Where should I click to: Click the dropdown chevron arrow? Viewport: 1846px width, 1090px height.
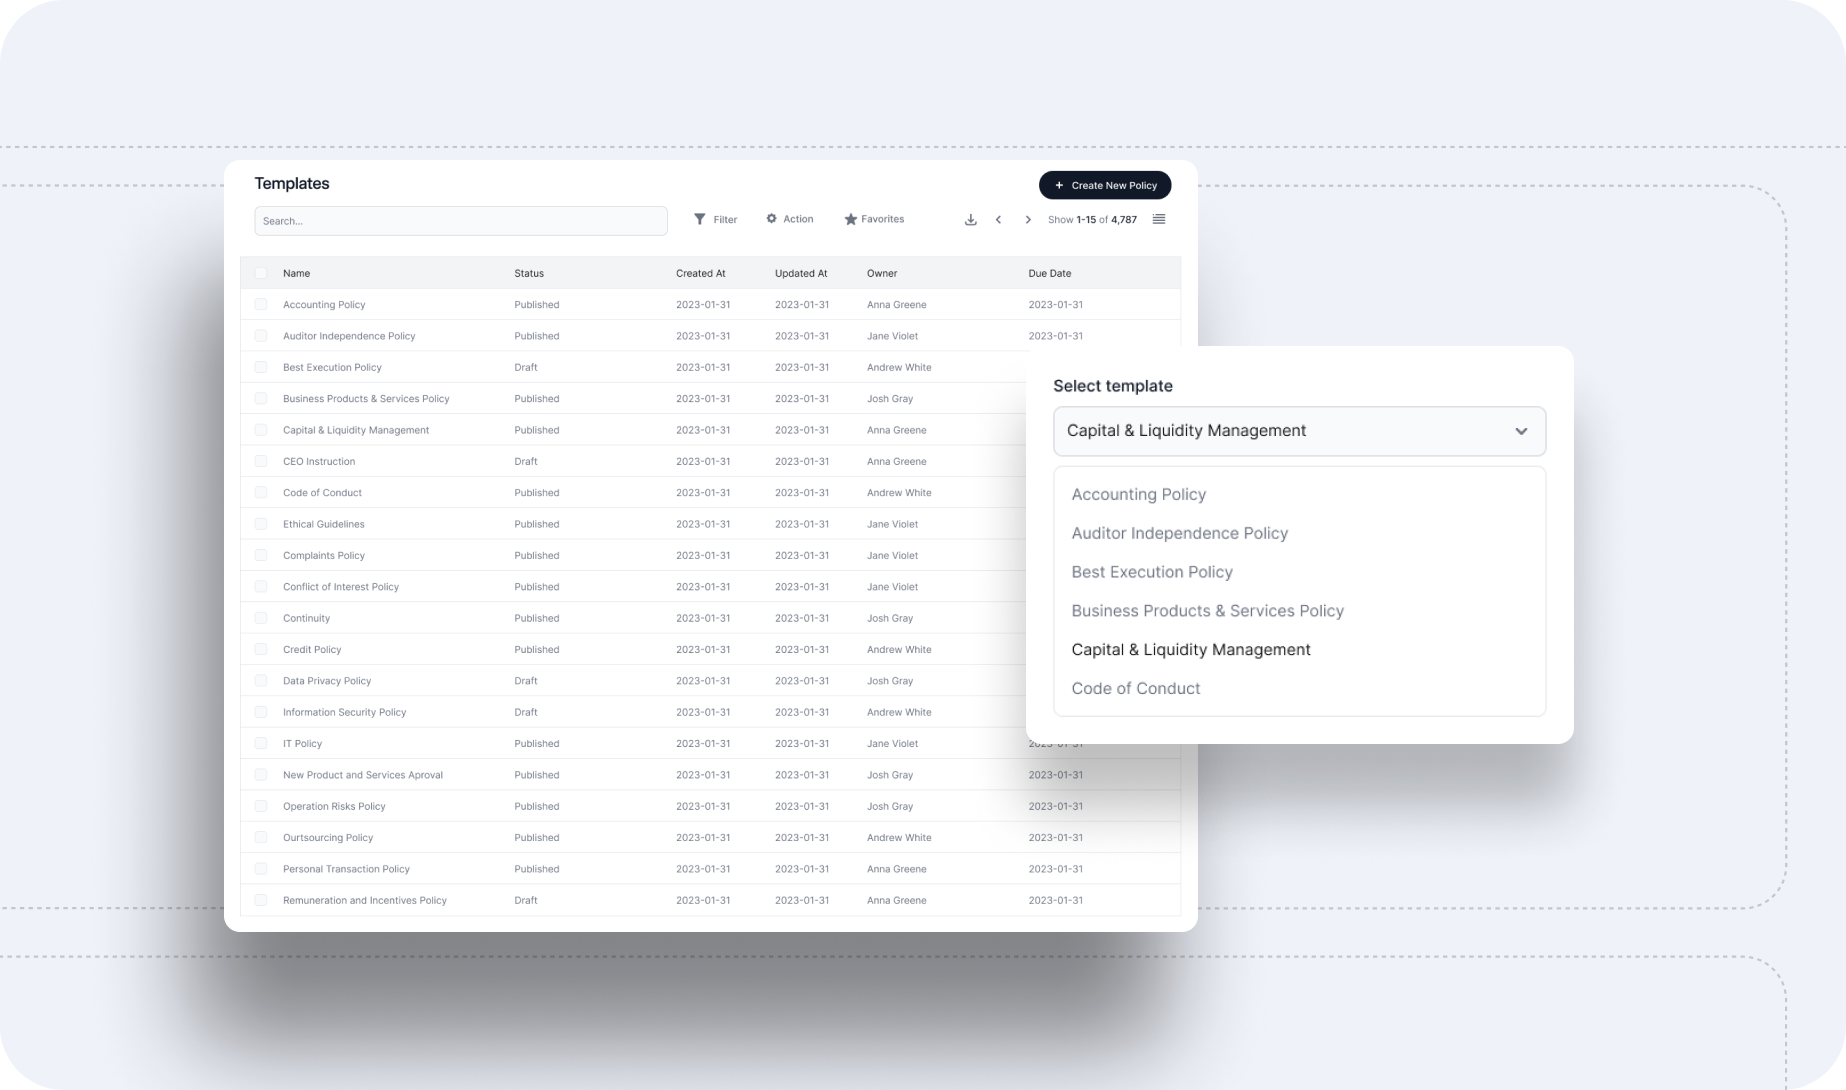[1521, 431]
